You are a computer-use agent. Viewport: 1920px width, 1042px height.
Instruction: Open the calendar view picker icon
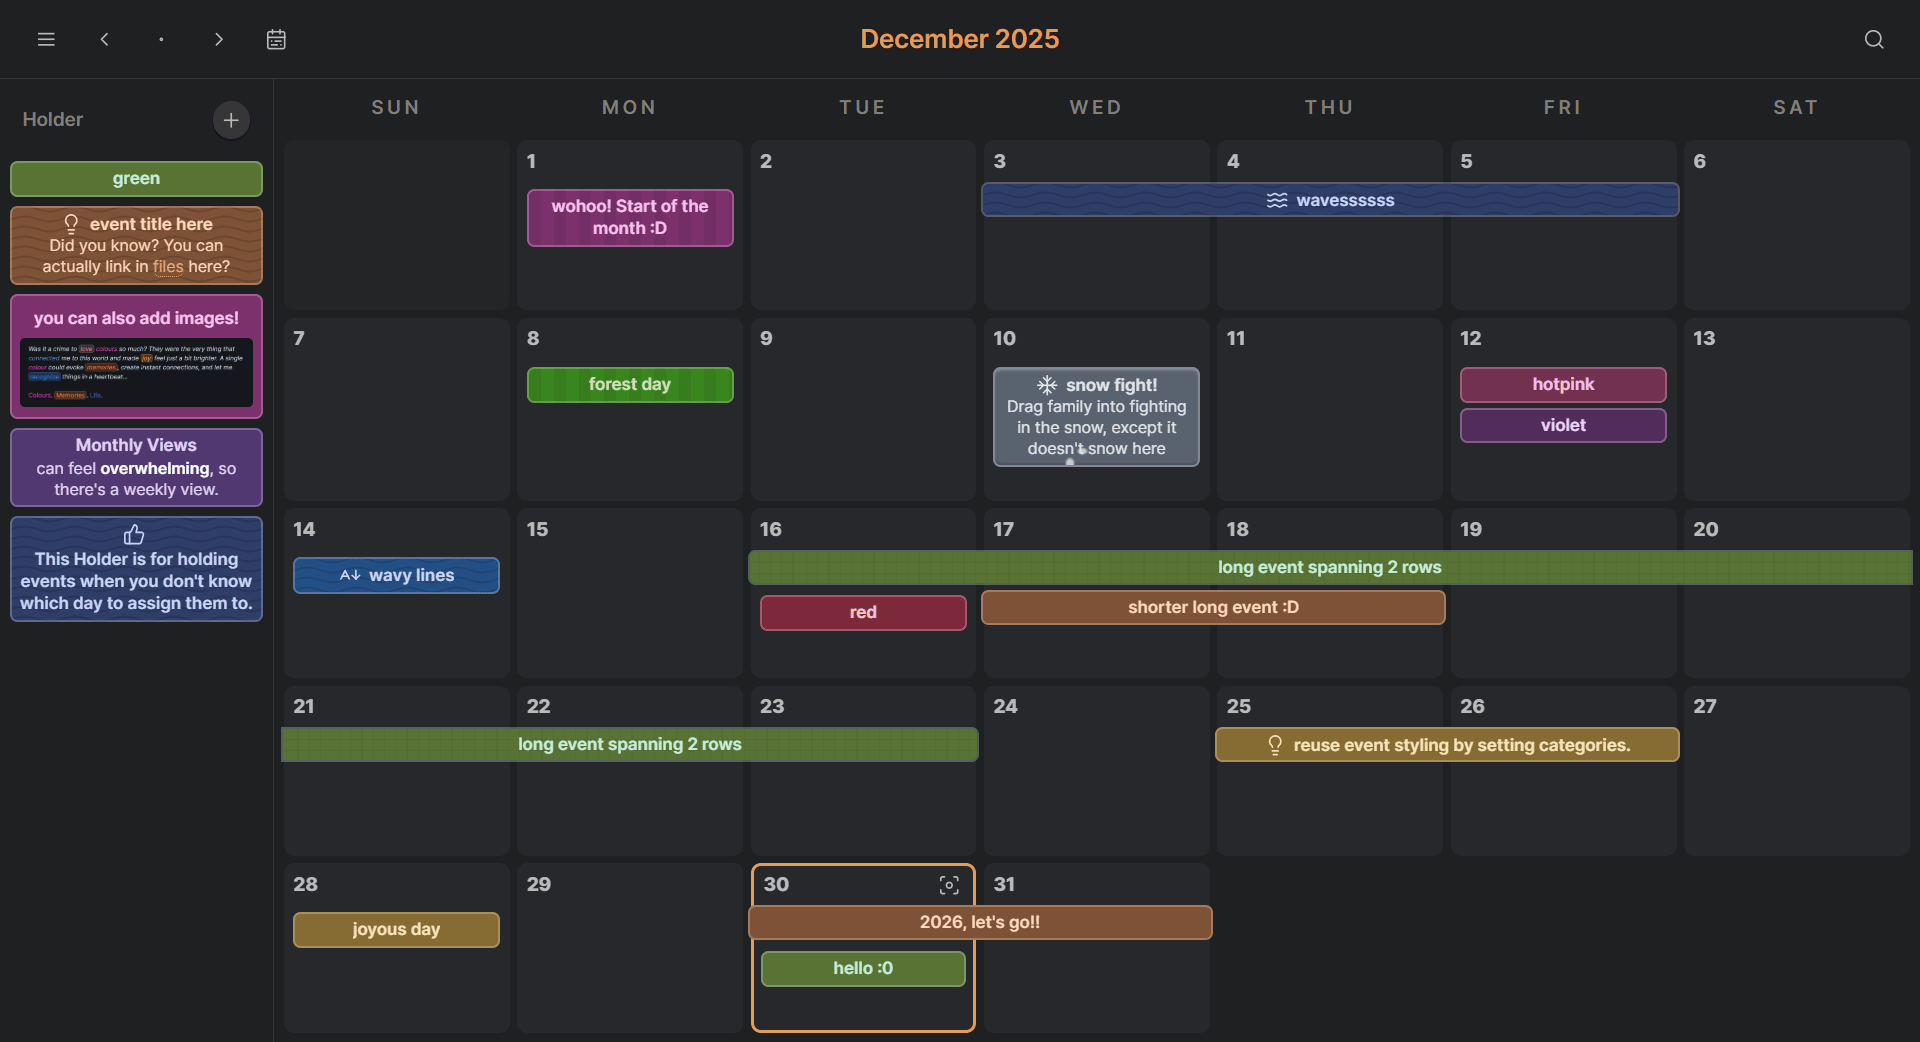pos(276,39)
